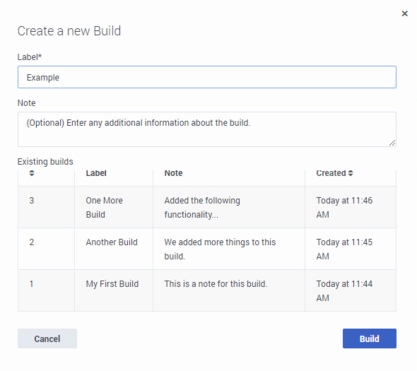Click the Note column header

pyautogui.click(x=173, y=173)
